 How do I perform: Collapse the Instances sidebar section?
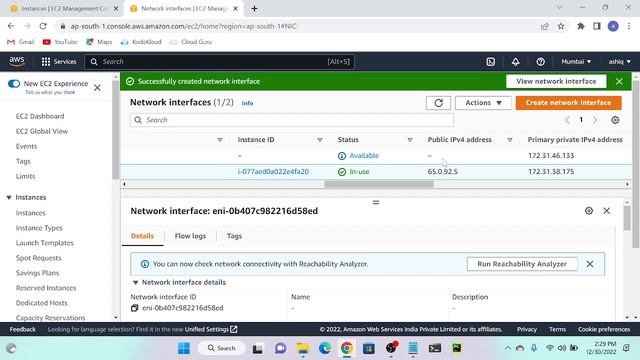pos(9,198)
